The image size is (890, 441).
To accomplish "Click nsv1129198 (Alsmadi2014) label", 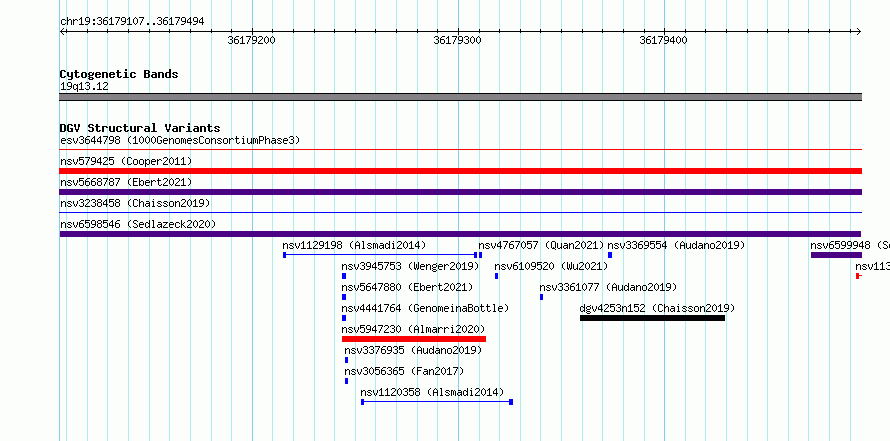I will (354, 245).
